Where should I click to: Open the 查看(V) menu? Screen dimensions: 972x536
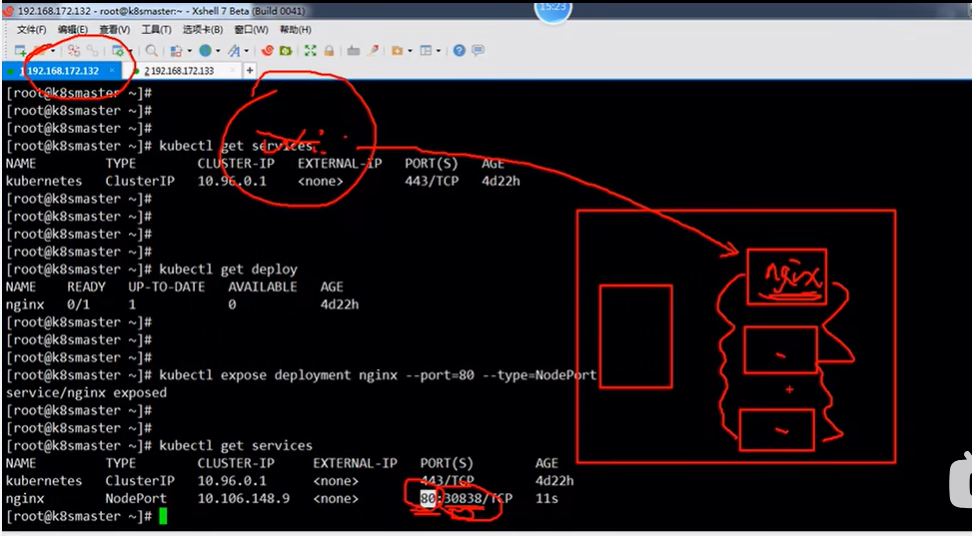coord(115,30)
